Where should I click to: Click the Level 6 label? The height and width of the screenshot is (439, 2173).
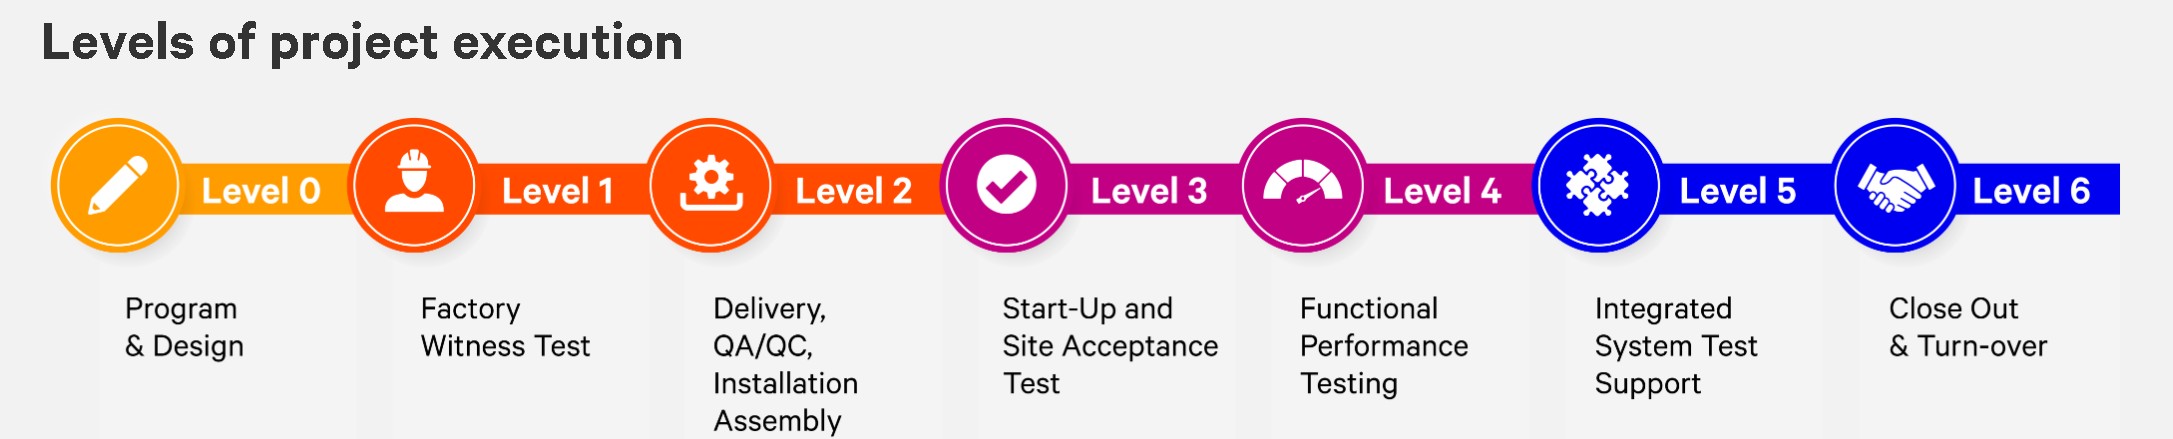[2031, 191]
